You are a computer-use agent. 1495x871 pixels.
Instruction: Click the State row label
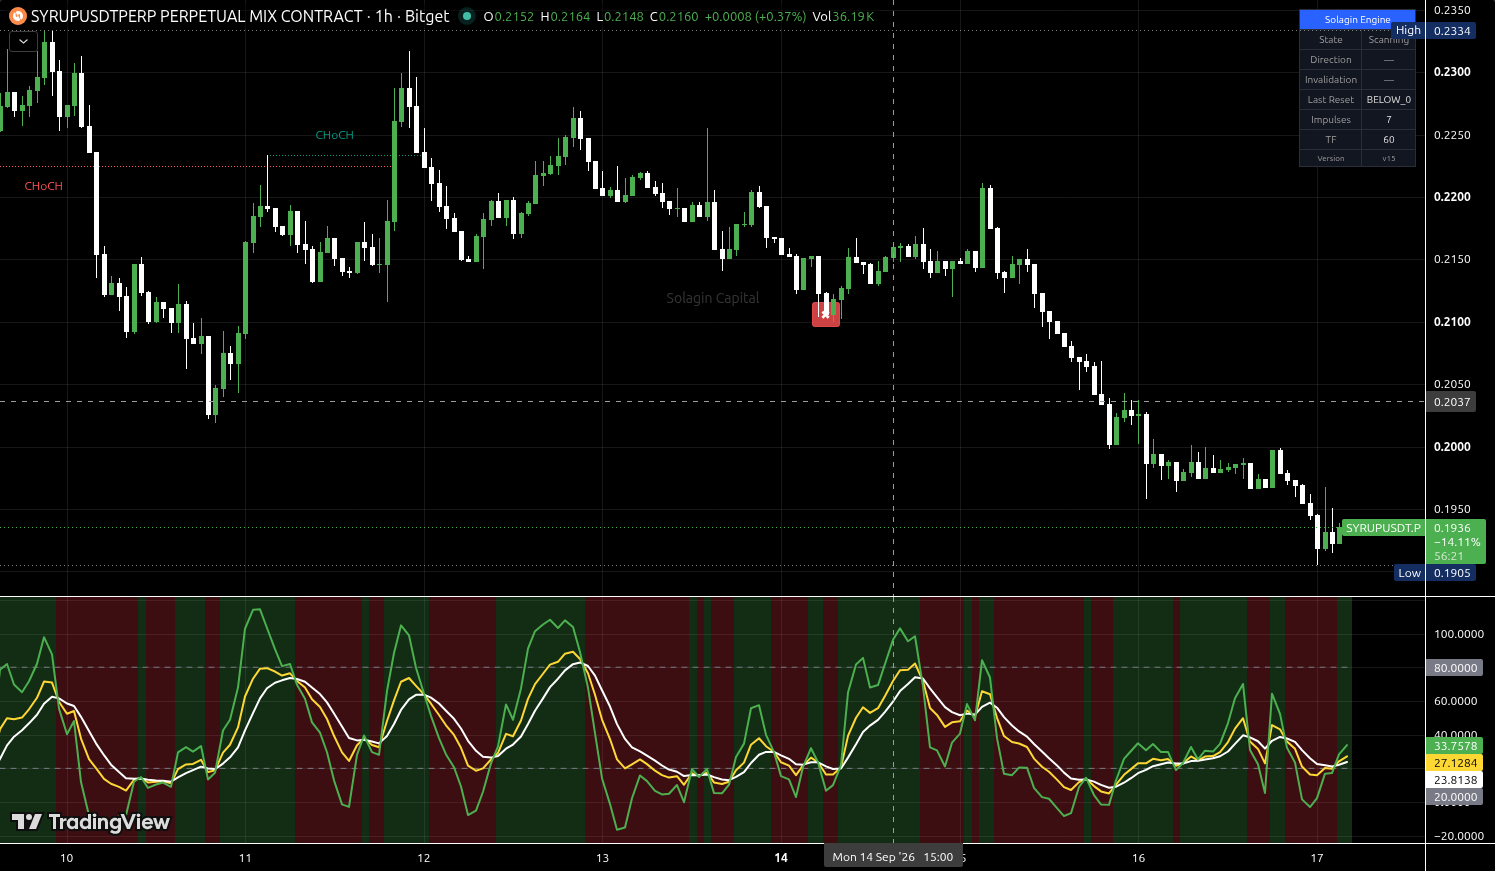tap(1330, 40)
